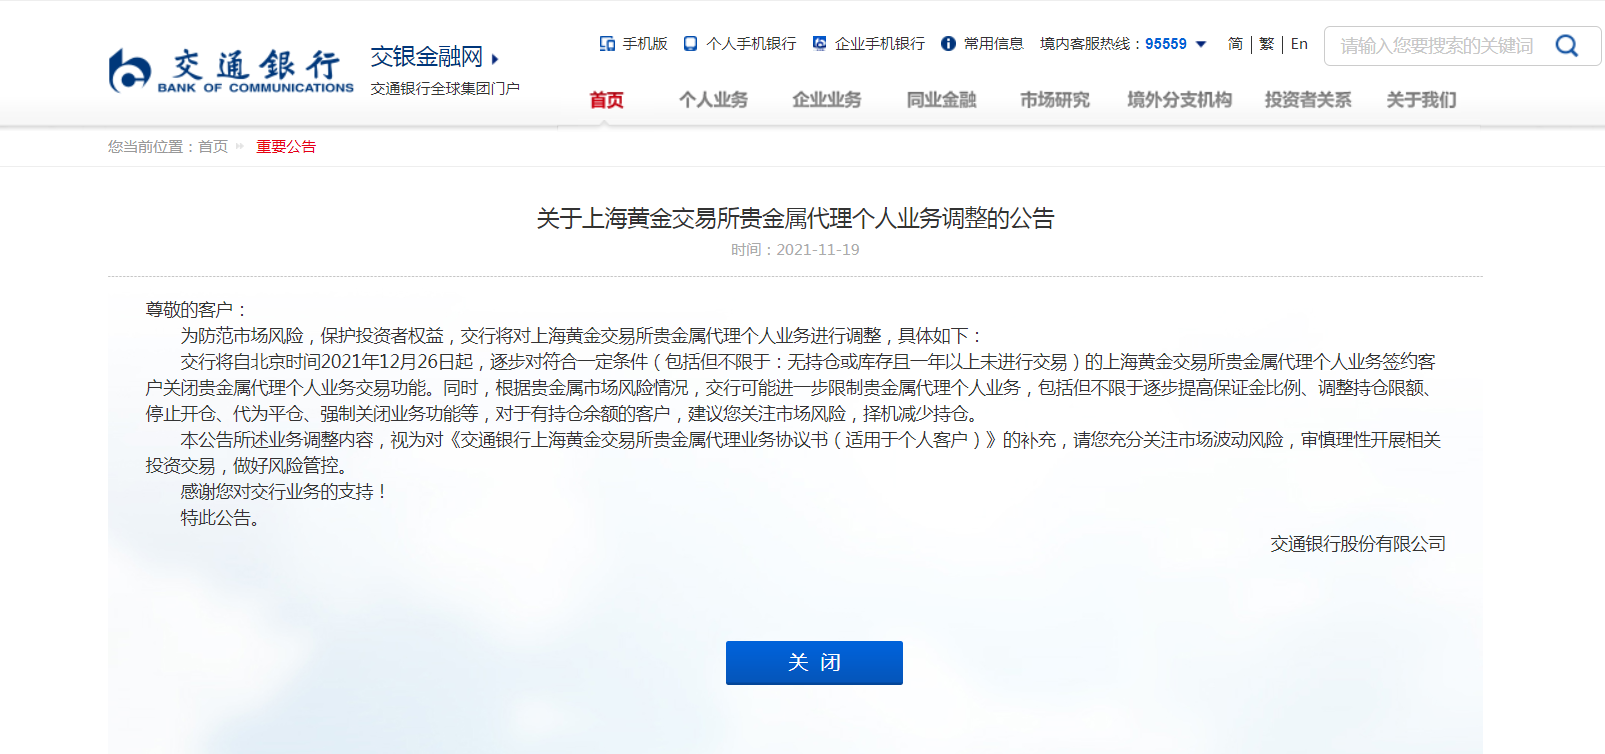Click the 感谢您对交行业务的支持 line
Screen dimensions: 1605x754
coord(283,492)
